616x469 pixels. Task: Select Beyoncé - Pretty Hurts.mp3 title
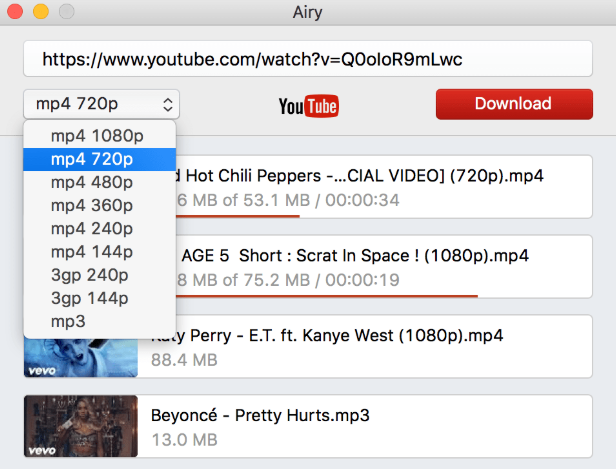tap(260, 416)
